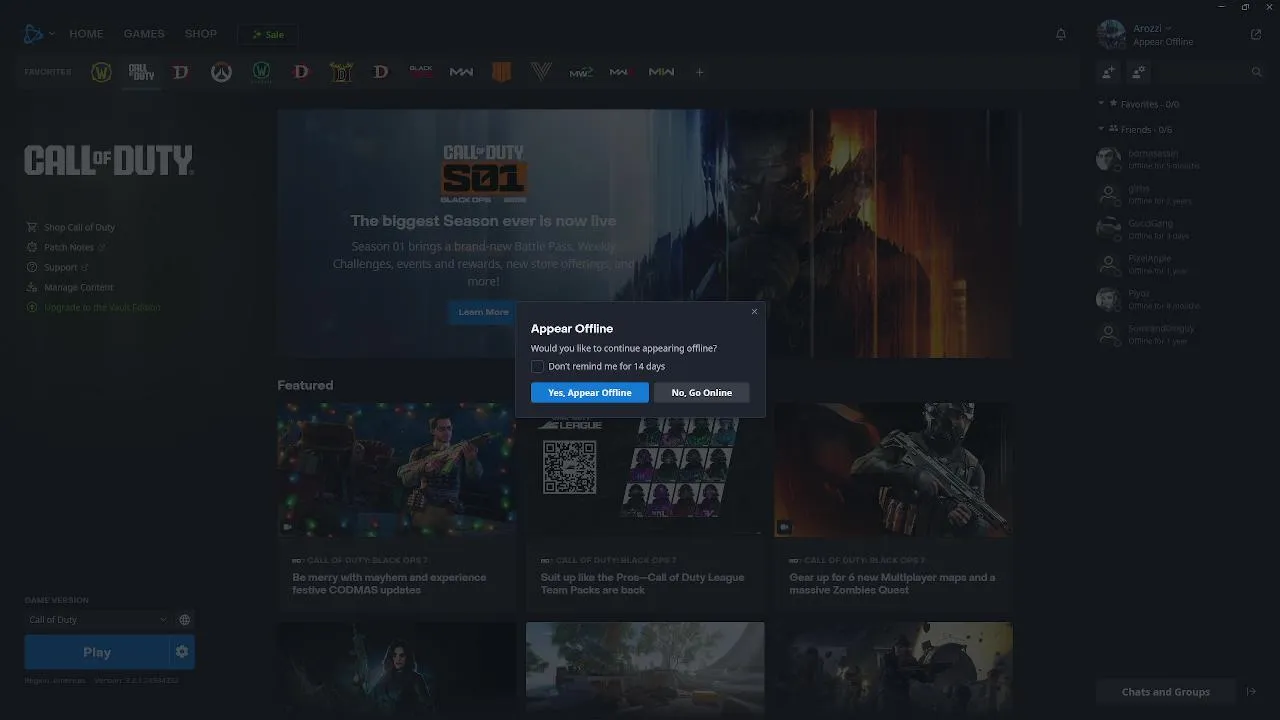Click the Add Friend icon

[x=1108, y=72]
